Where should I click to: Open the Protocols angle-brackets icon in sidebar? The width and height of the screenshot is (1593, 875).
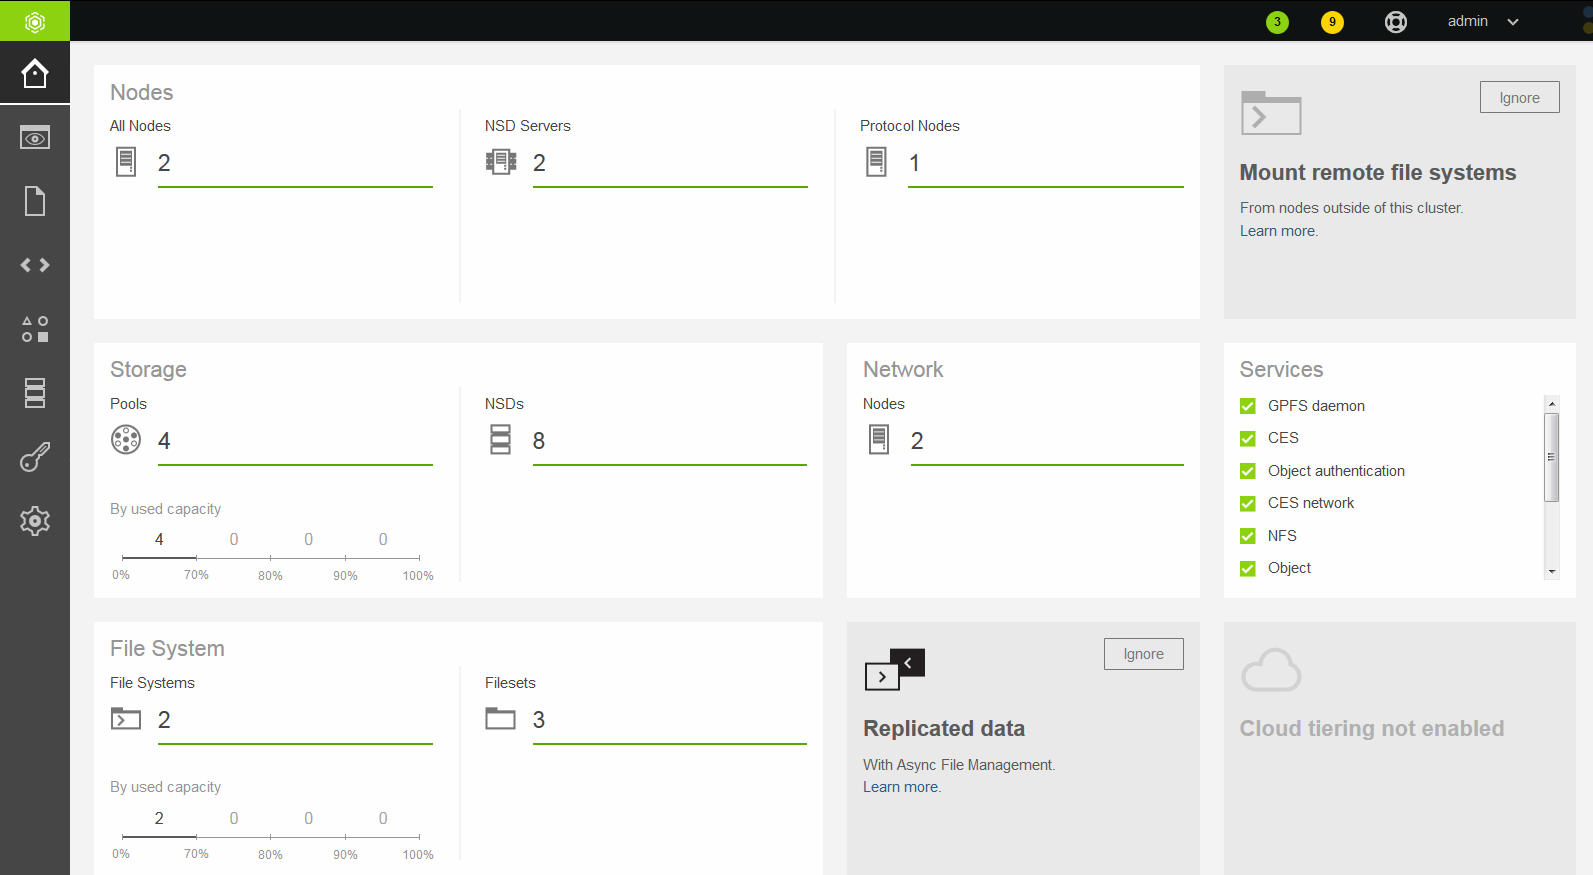[35, 265]
